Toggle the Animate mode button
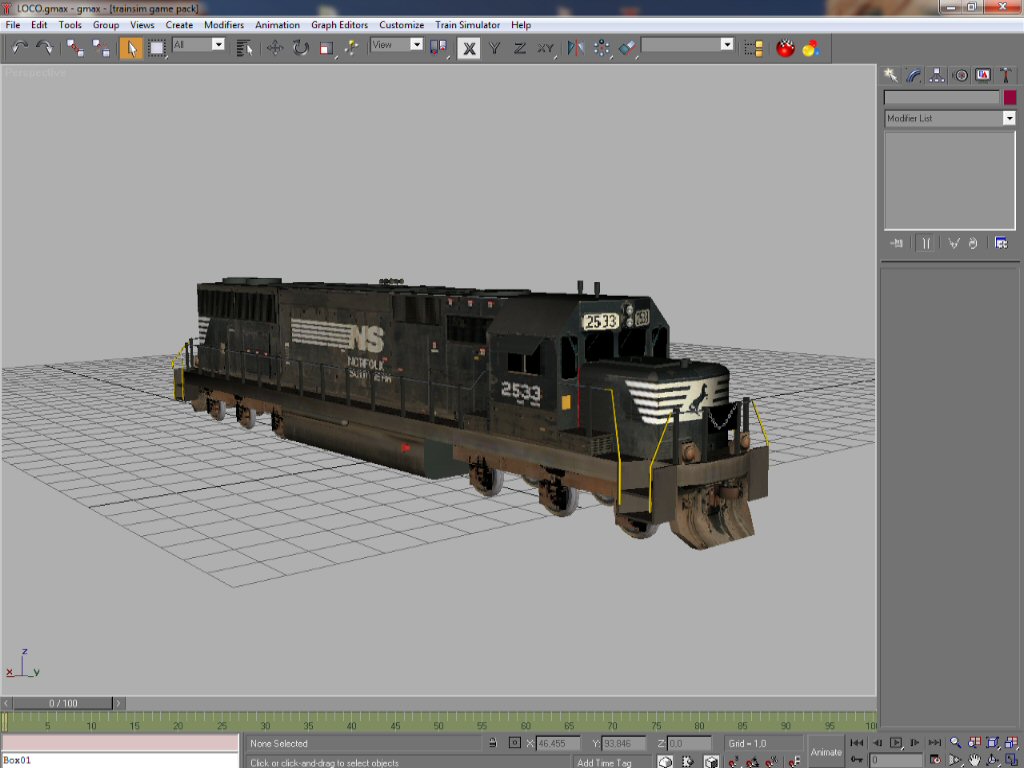1024x768 pixels. (825, 752)
